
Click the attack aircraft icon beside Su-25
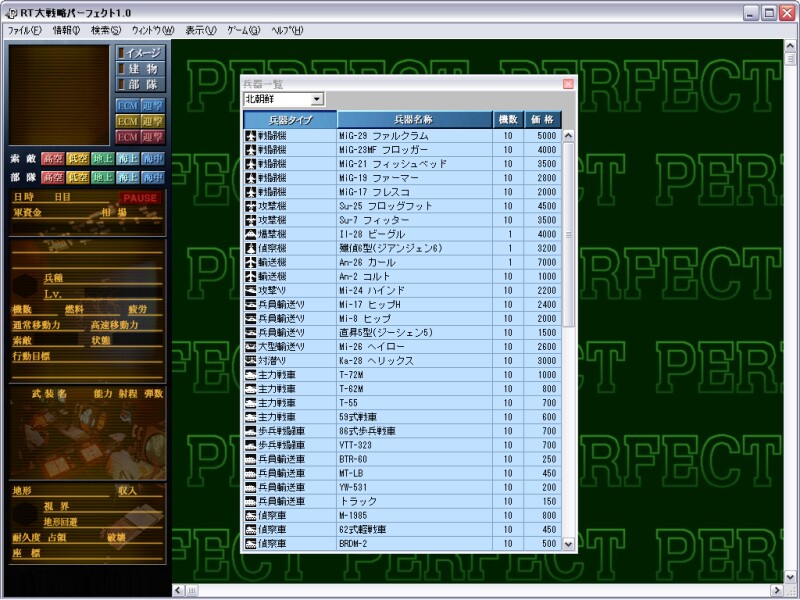251,205
